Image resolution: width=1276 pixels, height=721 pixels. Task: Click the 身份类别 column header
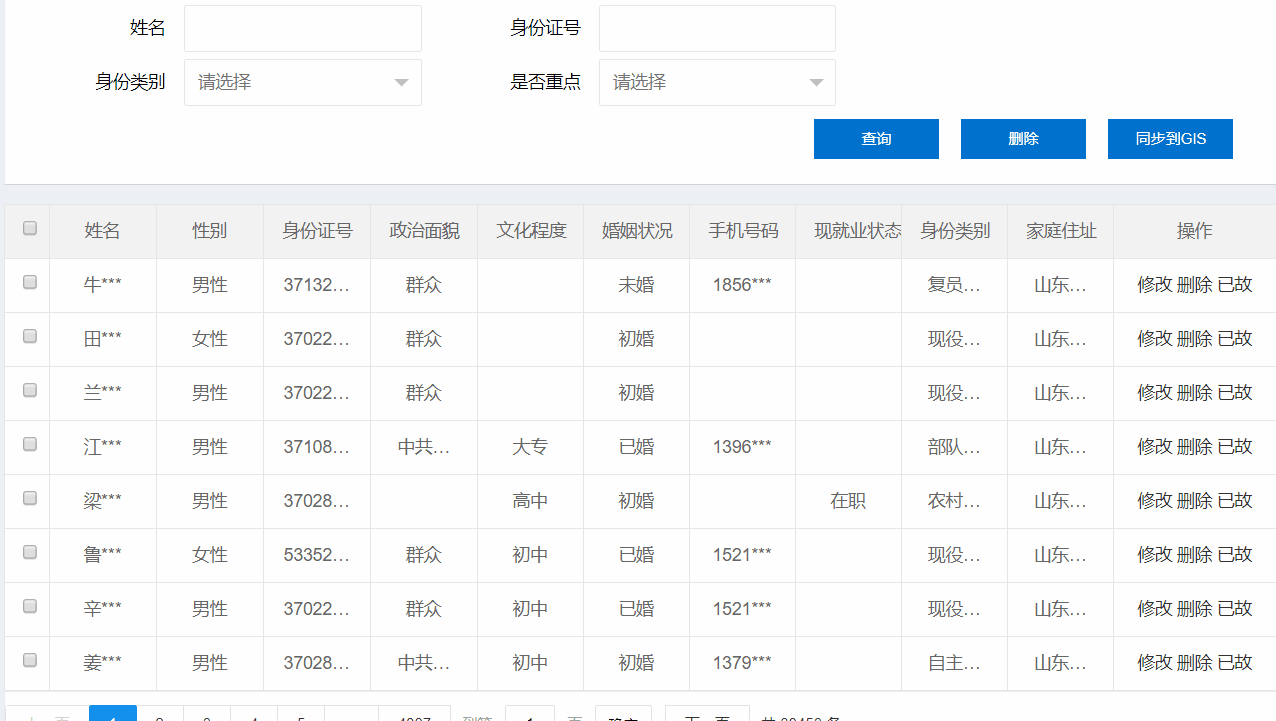[955, 231]
